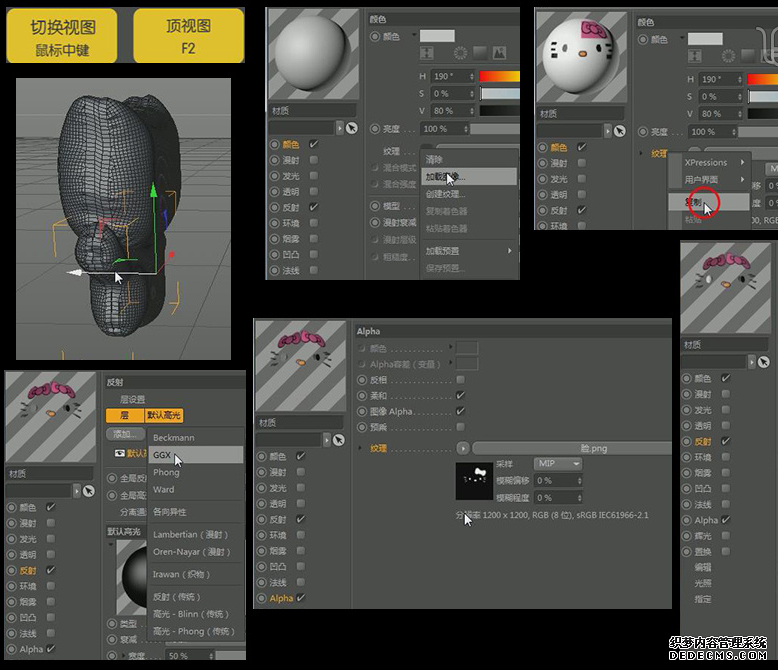Click the material picker arrow icon in the 反射 panel
Image resolution: width=778 pixels, height=670 pixels.
coord(88,491)
